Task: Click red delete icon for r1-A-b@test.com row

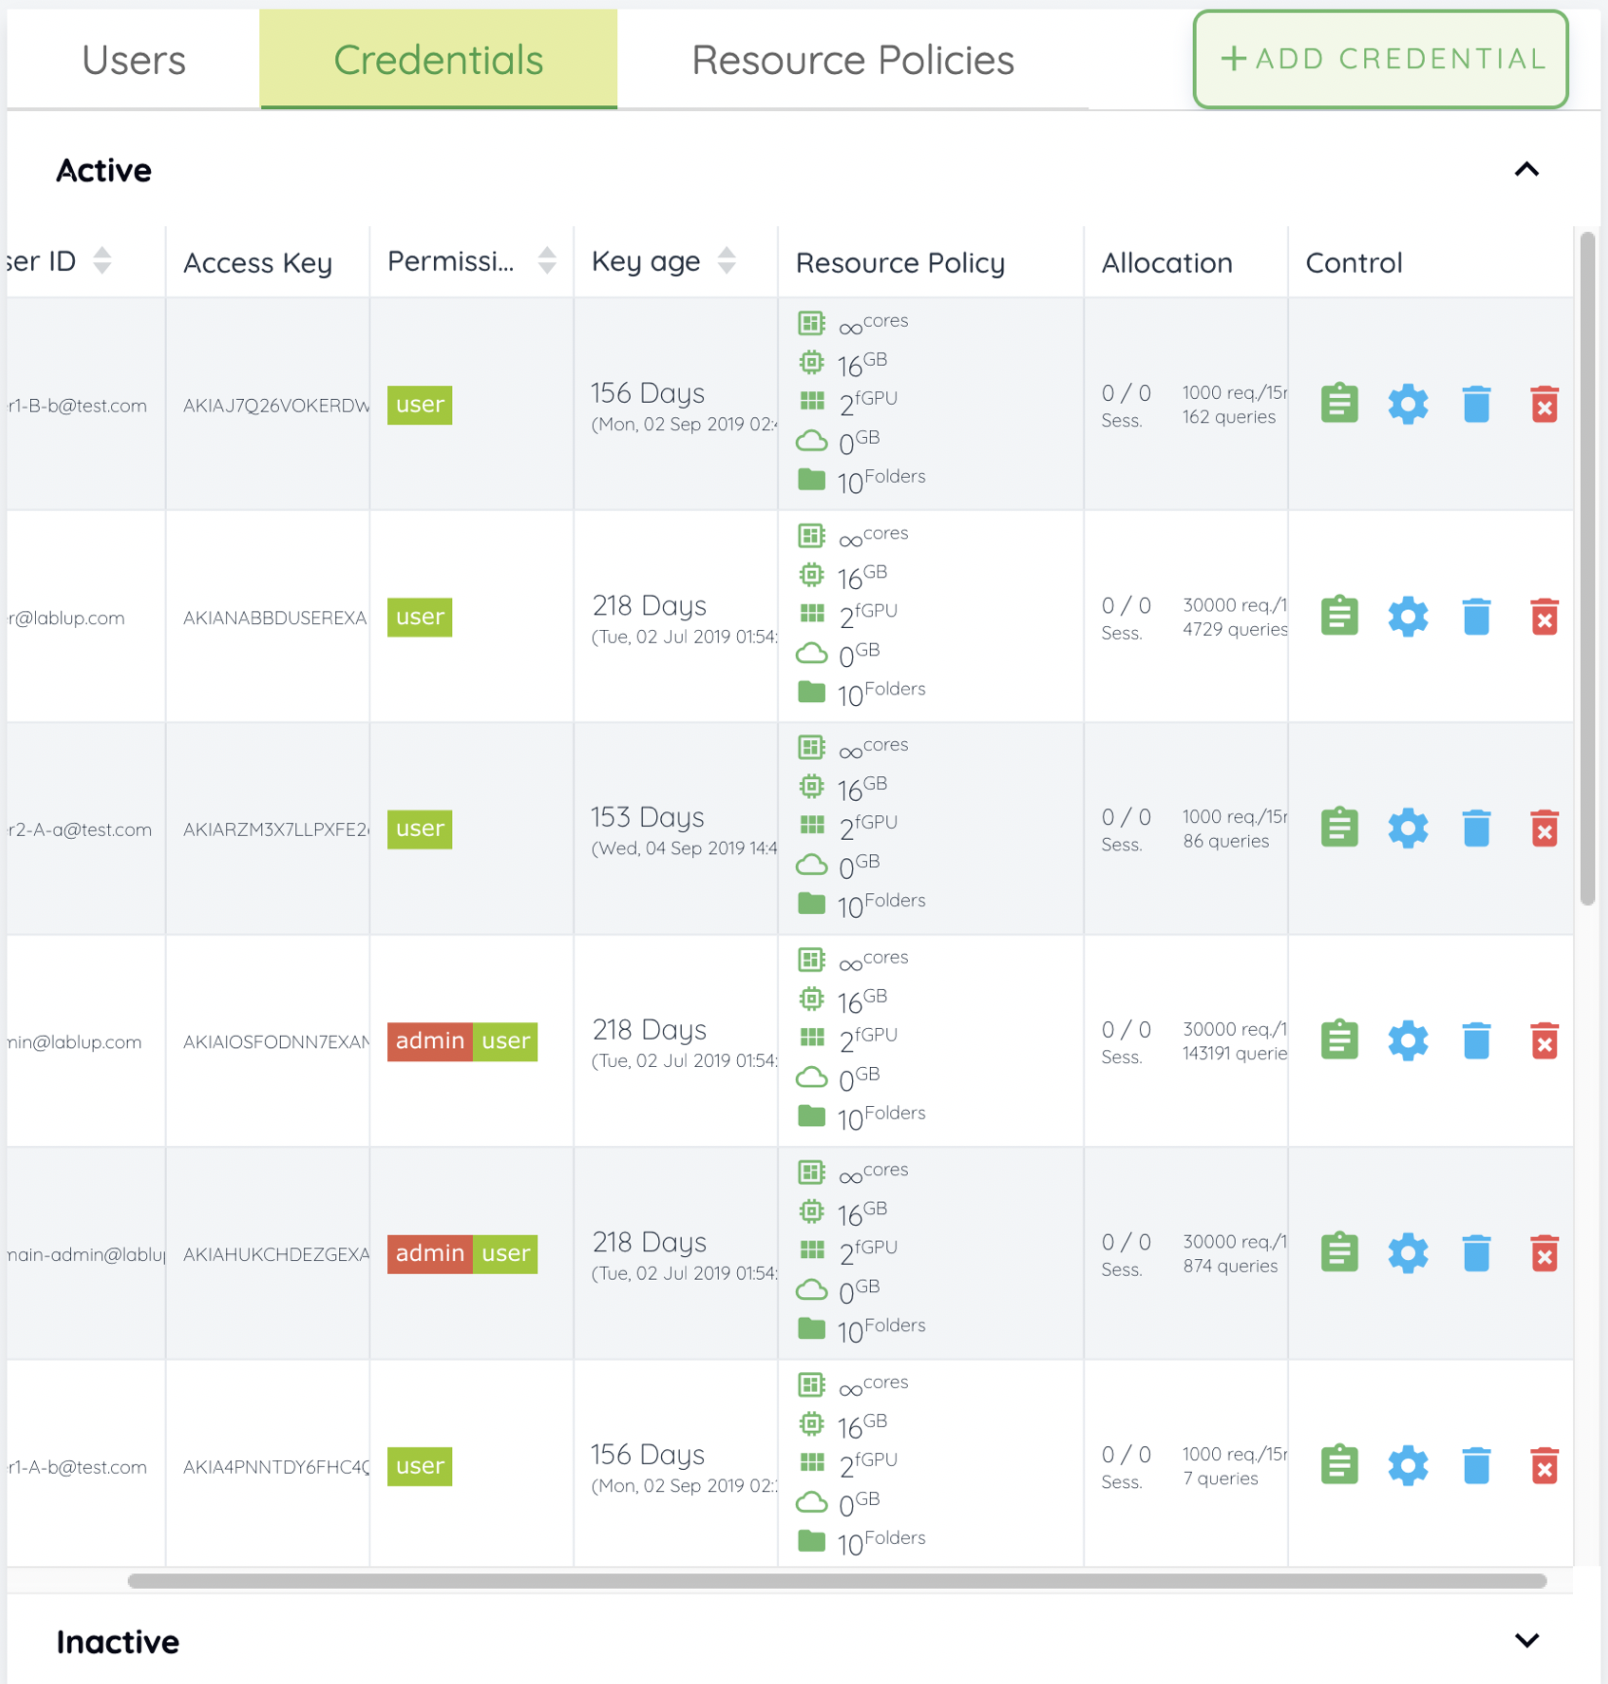Action: pos(1544,1465)
